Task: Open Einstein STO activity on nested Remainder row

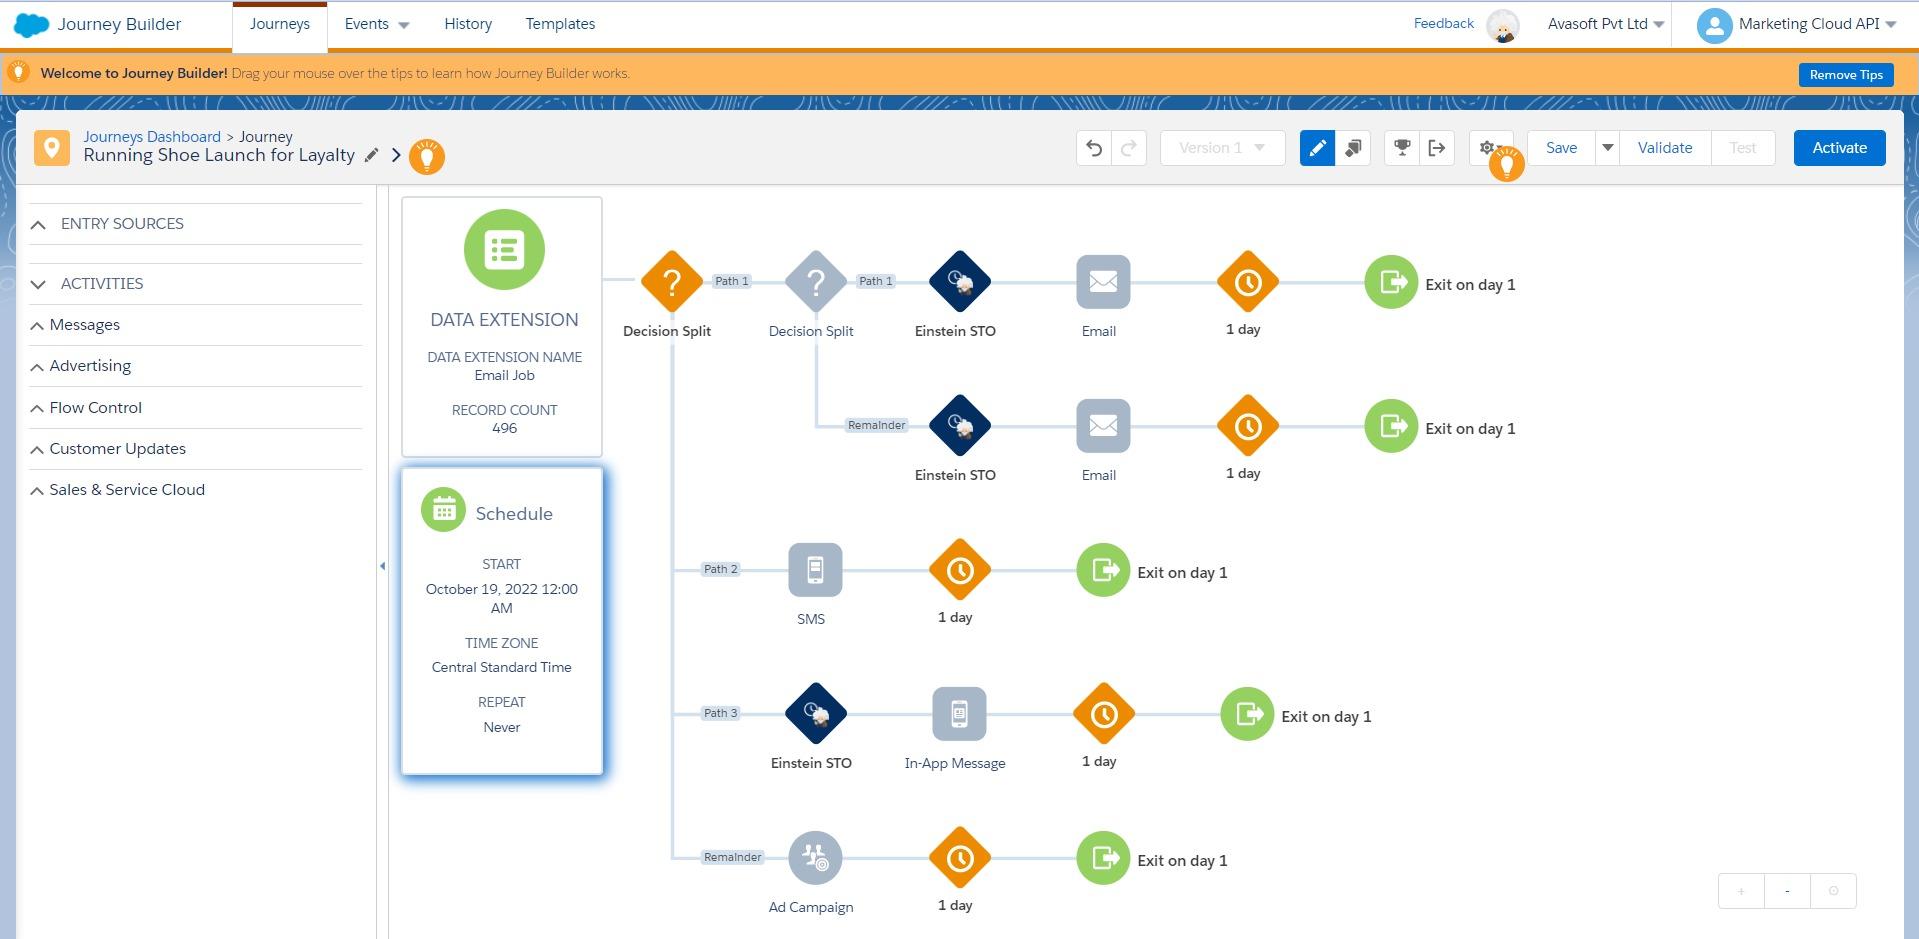Action: (x=959, y=426)
